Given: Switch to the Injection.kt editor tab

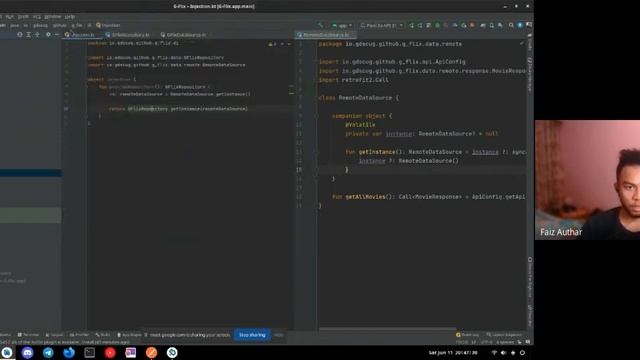Looking at the screenshot, I should (x=81, y=35).
